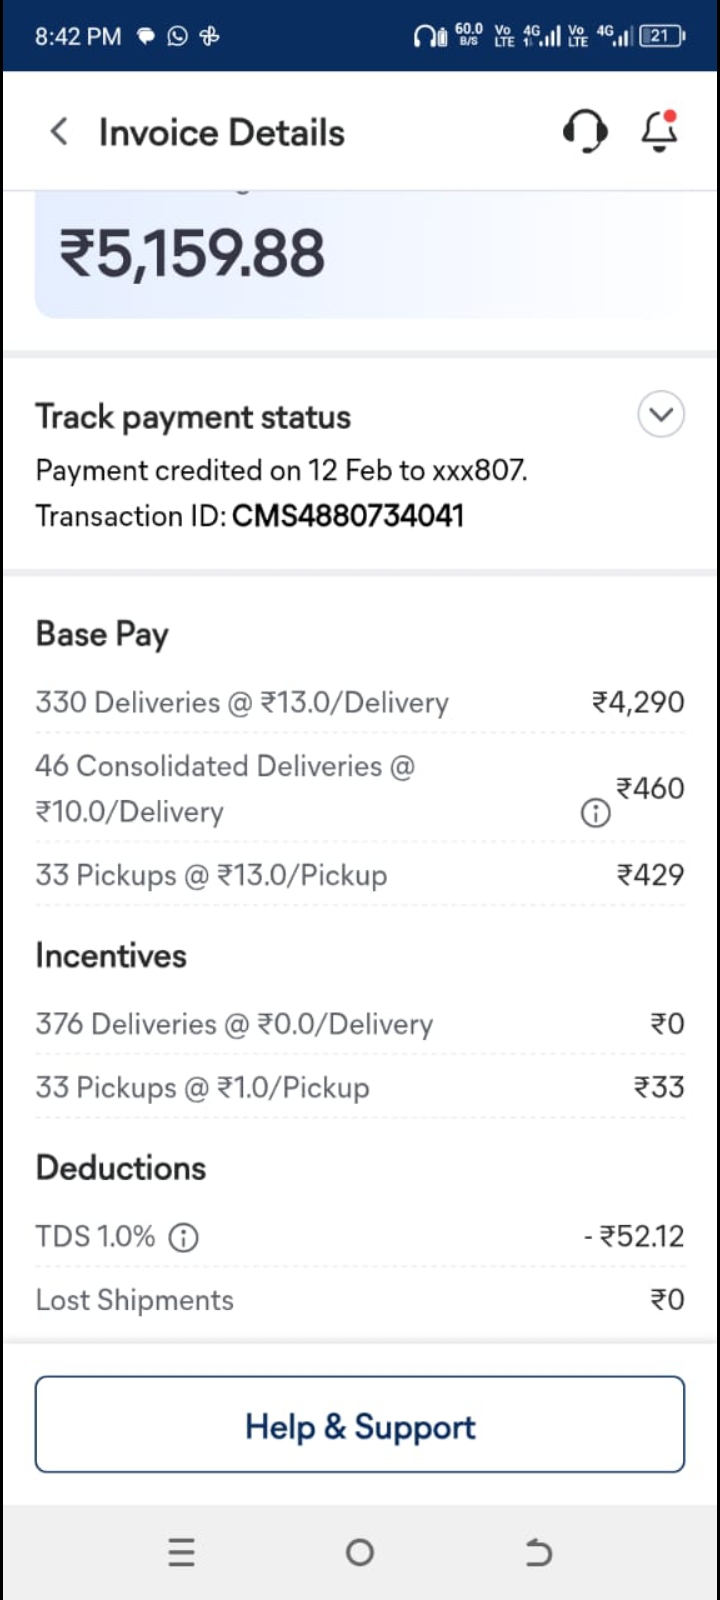Tap the back arrow in header

tap(59, 131)
